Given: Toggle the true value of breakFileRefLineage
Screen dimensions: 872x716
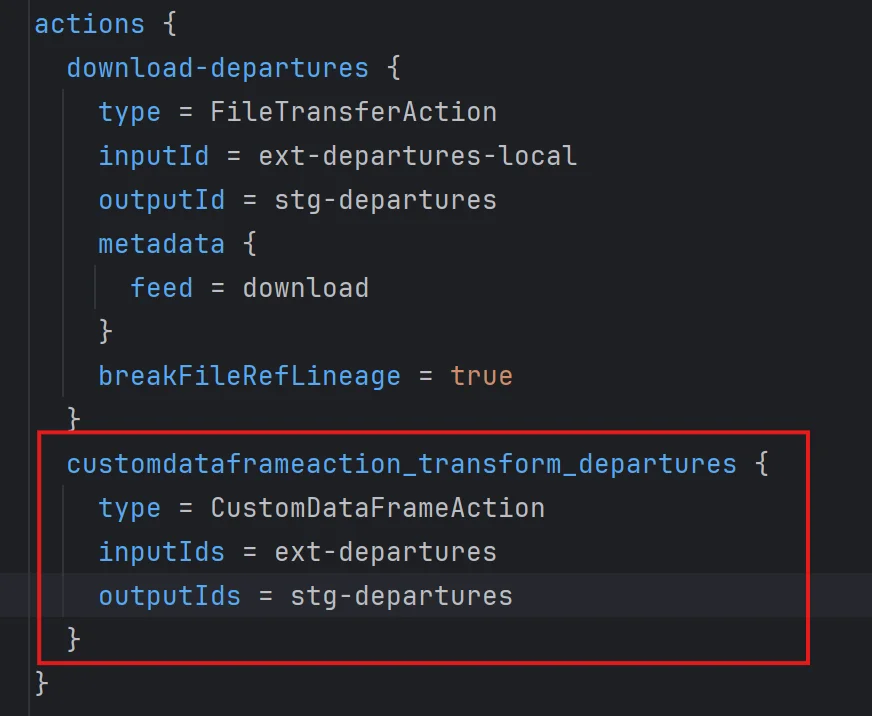Looking at the screenshot, I should click(481, 375).
